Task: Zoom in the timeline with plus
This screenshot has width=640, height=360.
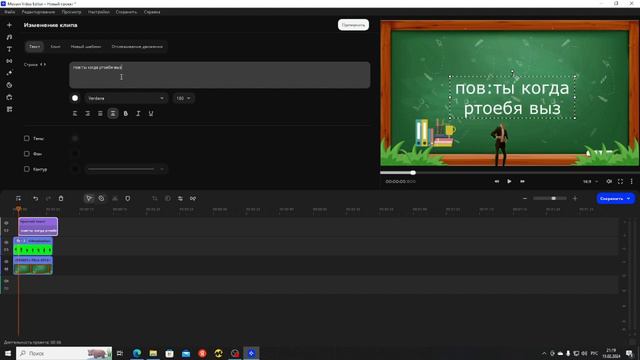Action: 575,198
